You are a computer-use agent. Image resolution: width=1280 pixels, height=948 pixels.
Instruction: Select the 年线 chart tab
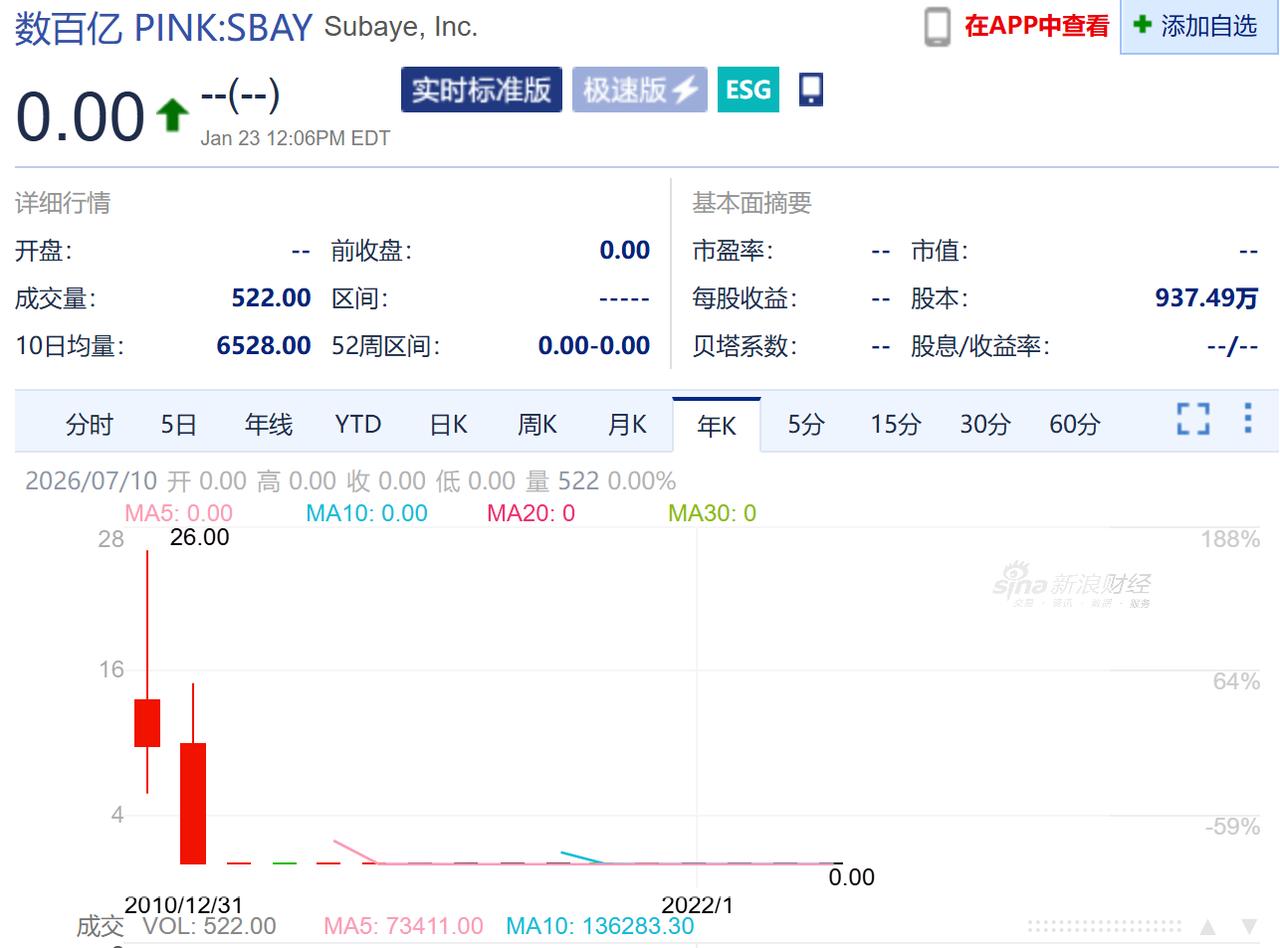click(x=269, y=424)
